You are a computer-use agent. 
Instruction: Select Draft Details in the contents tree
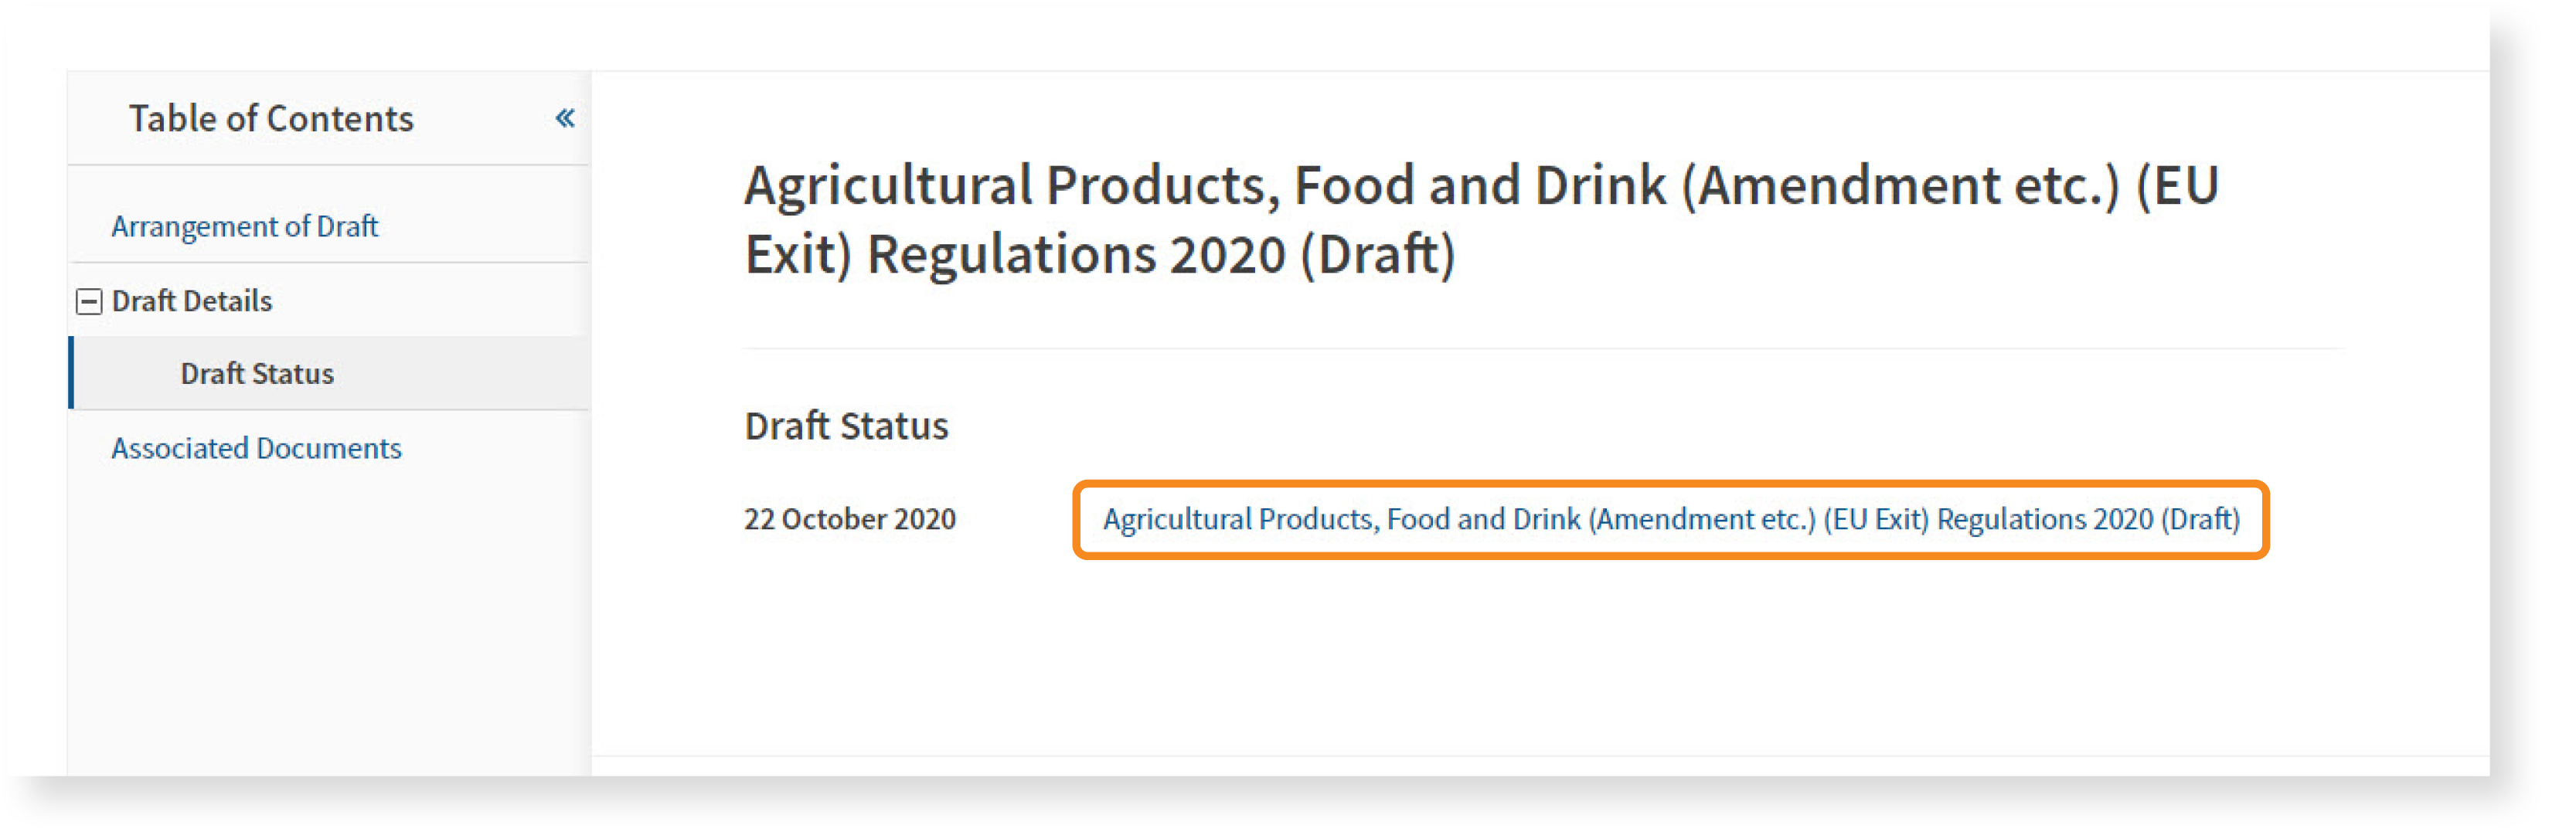[x=191, y=301]
